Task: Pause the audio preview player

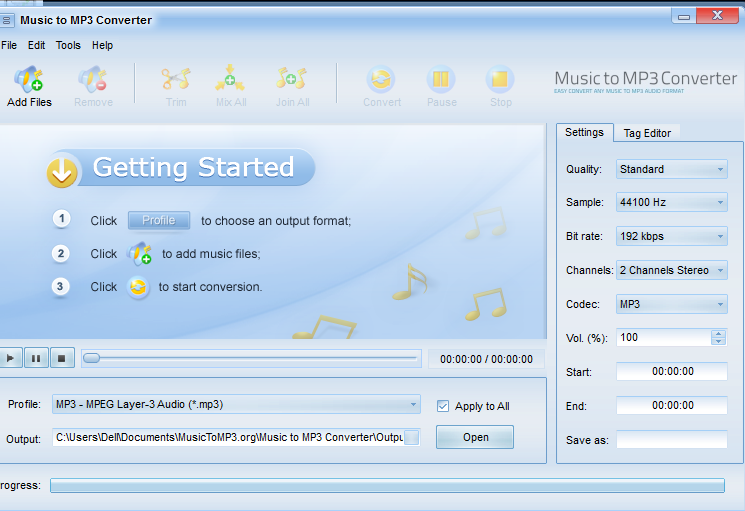Action: (x=36, y=358)
